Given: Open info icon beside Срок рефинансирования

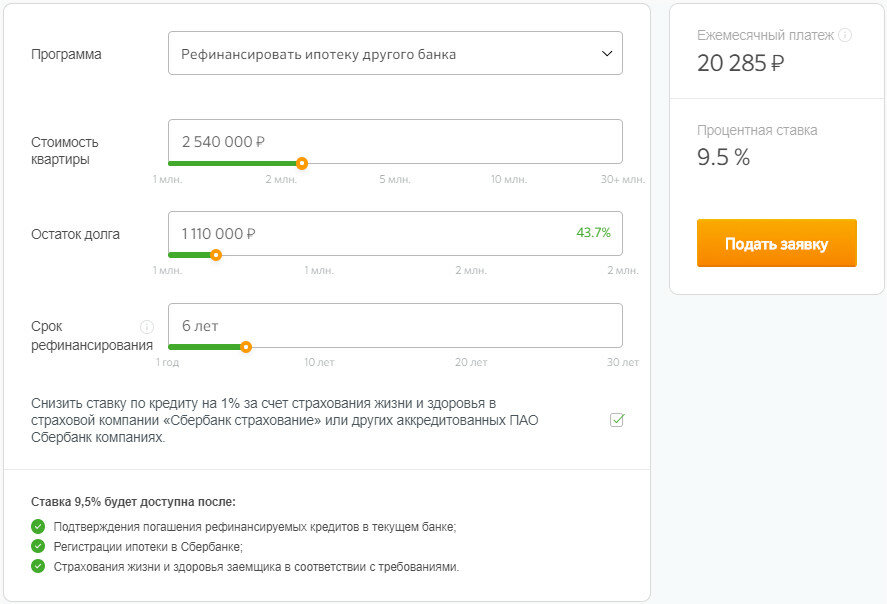Looking at the screenshot, I should (147, 327).
